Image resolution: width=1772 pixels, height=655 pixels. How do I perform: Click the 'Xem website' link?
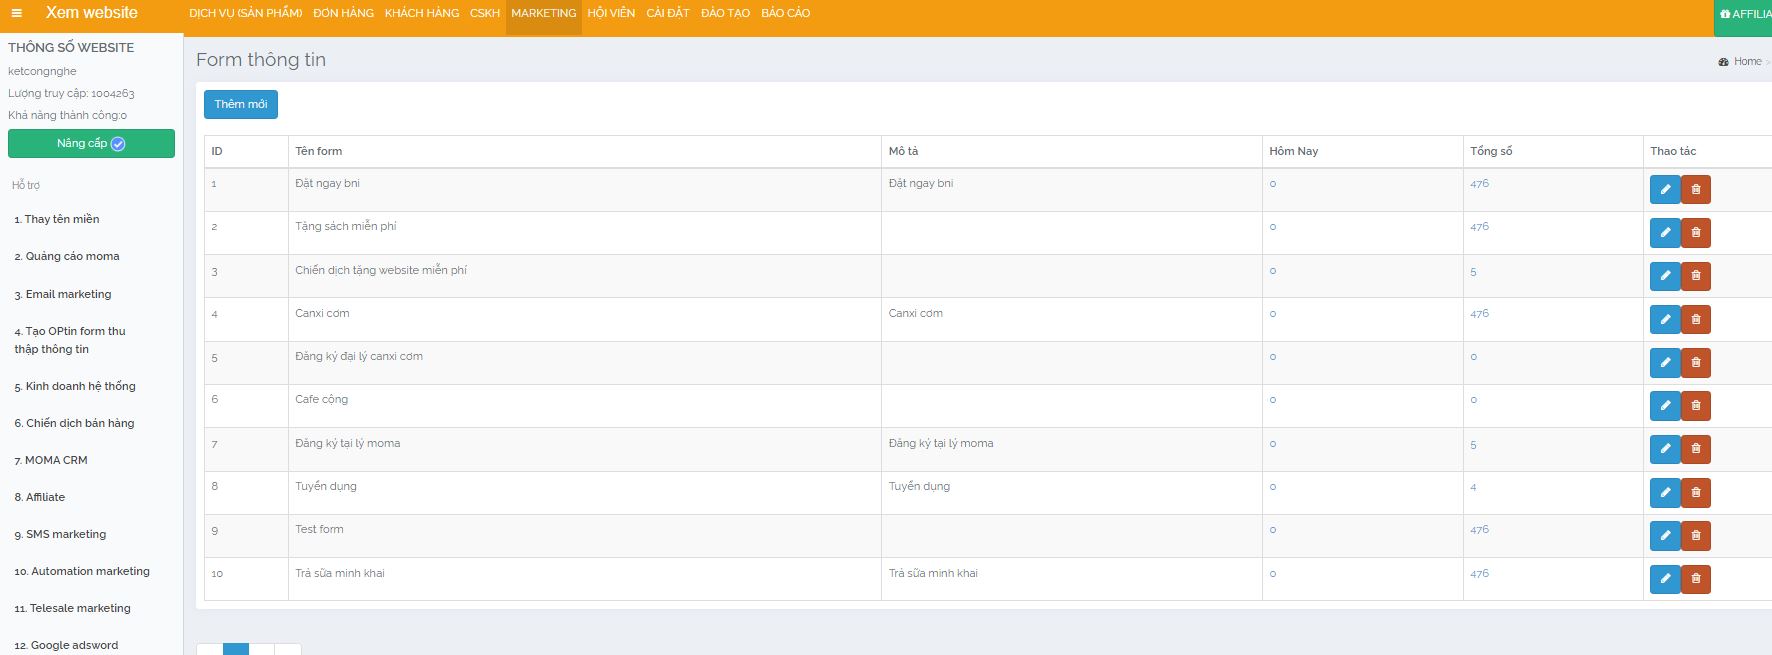[91, 13]
